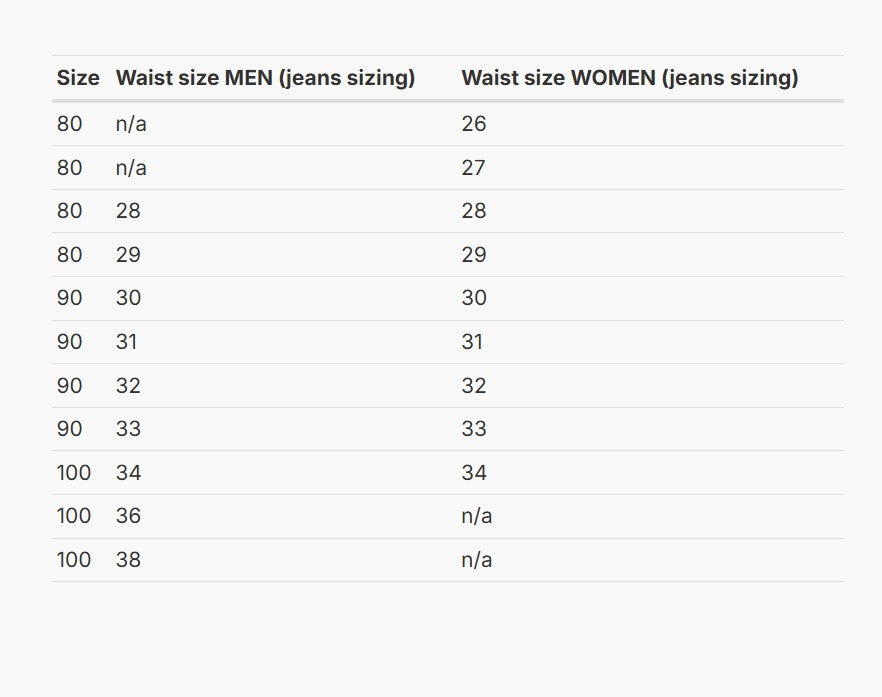Click women's waist value 29
Screen dimensions: 882x697
pos(474,255)
